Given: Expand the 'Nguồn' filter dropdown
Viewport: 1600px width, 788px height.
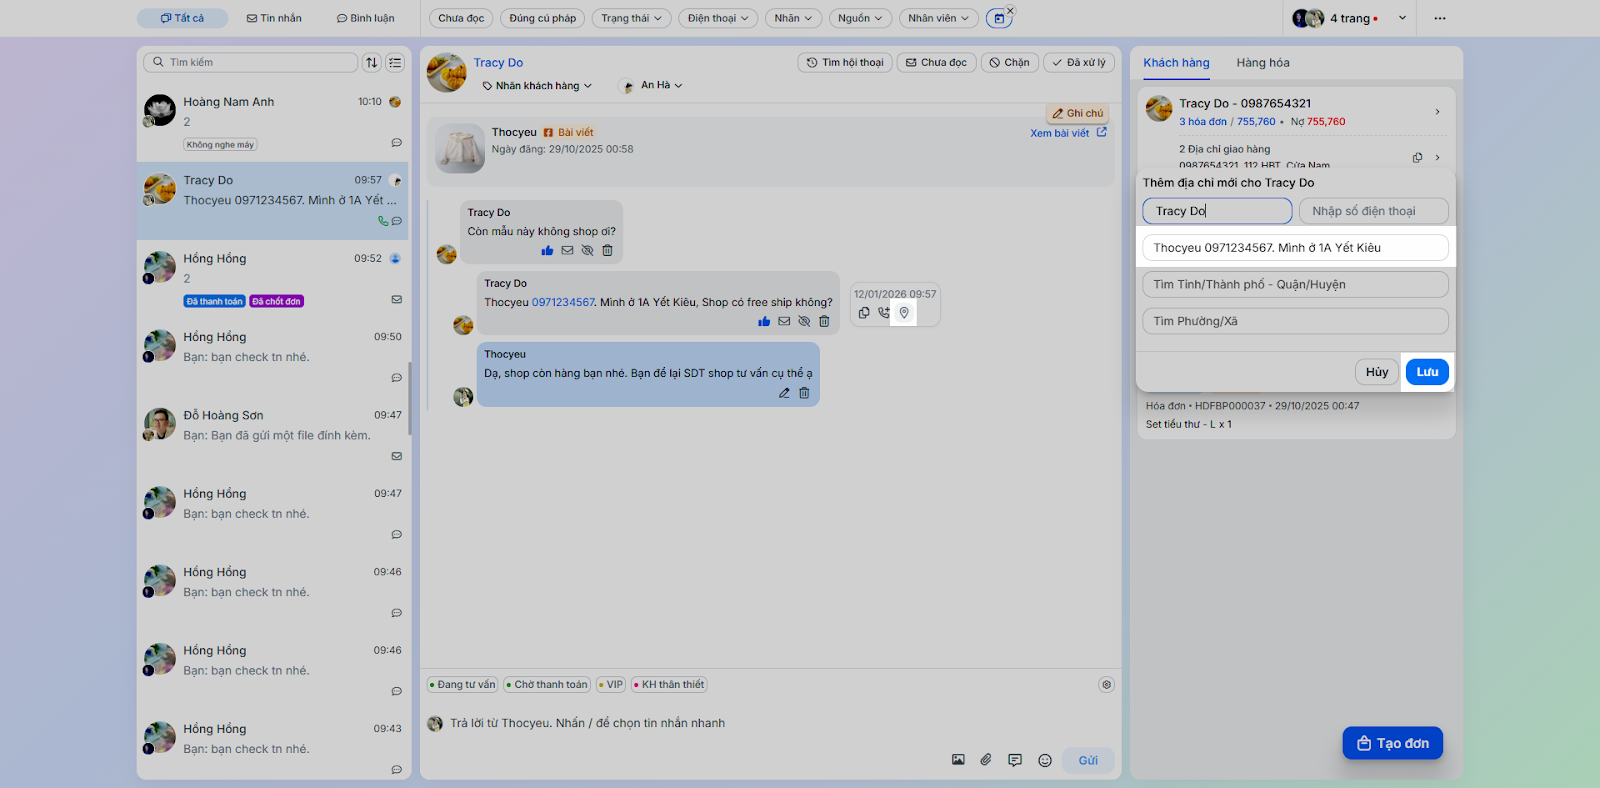Looking at the screenshot, I should tap(860, 18).
